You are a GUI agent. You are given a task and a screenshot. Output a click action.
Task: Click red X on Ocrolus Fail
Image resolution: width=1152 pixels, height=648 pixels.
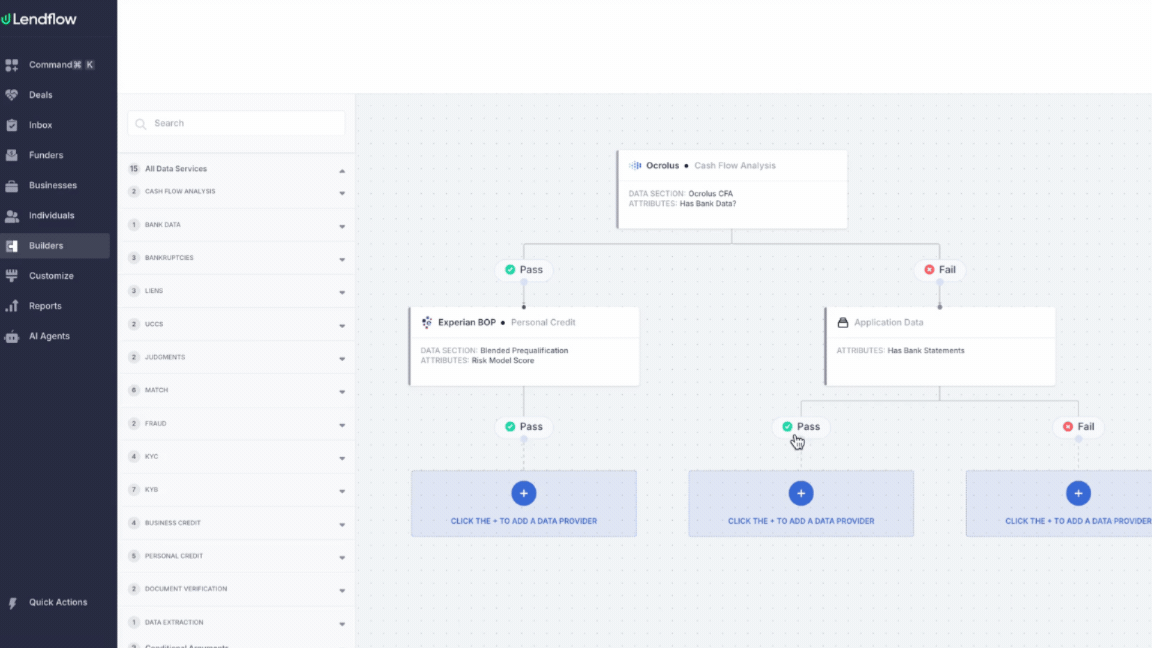click(x=929, y=270)
